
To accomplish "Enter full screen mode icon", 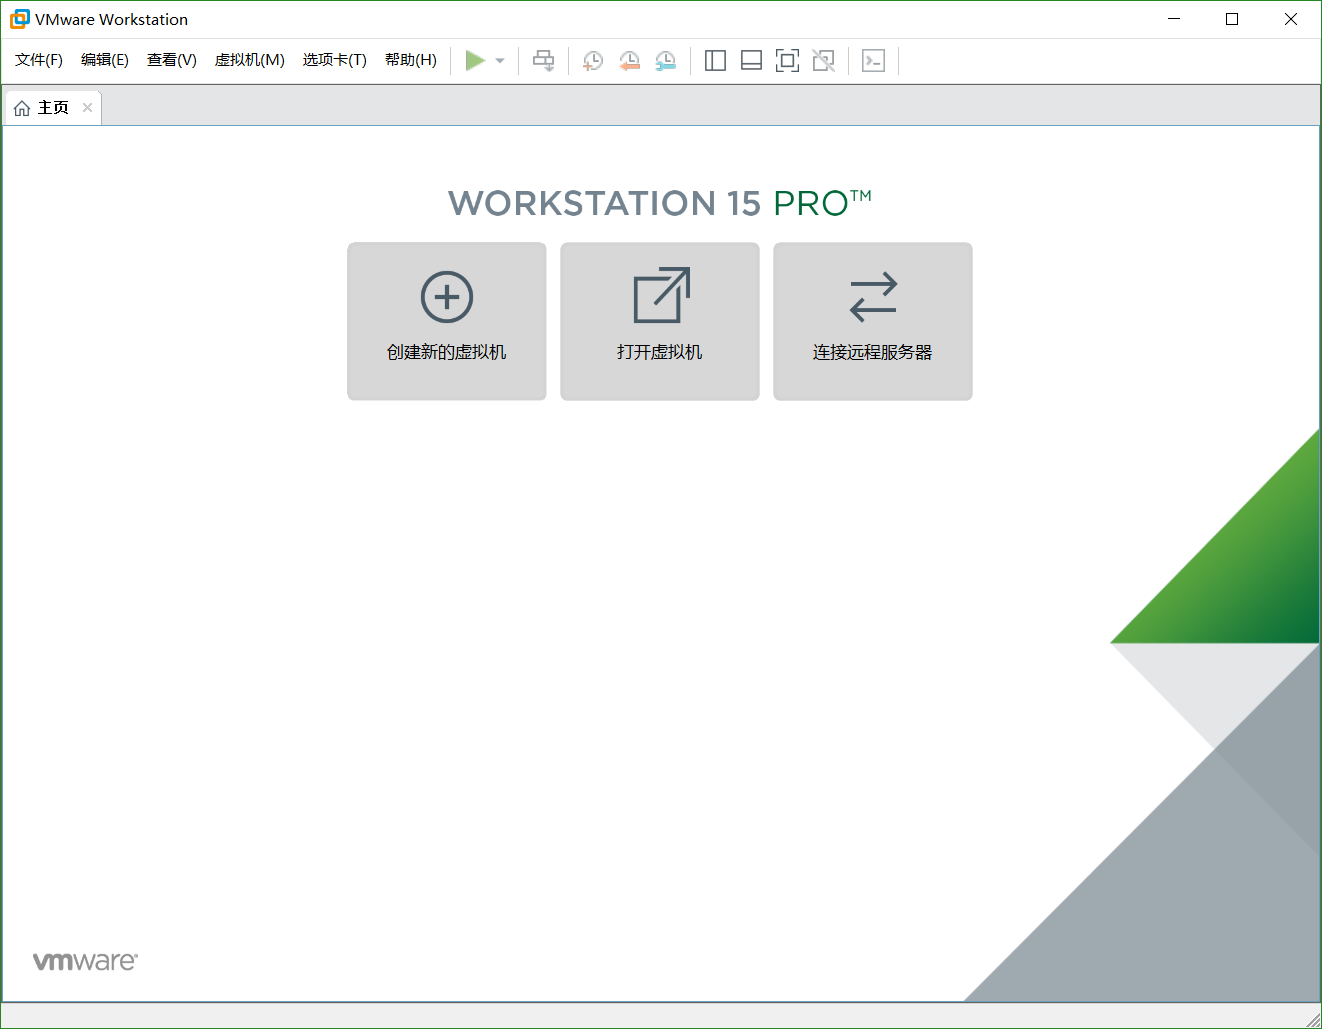I will click(787, 61).
